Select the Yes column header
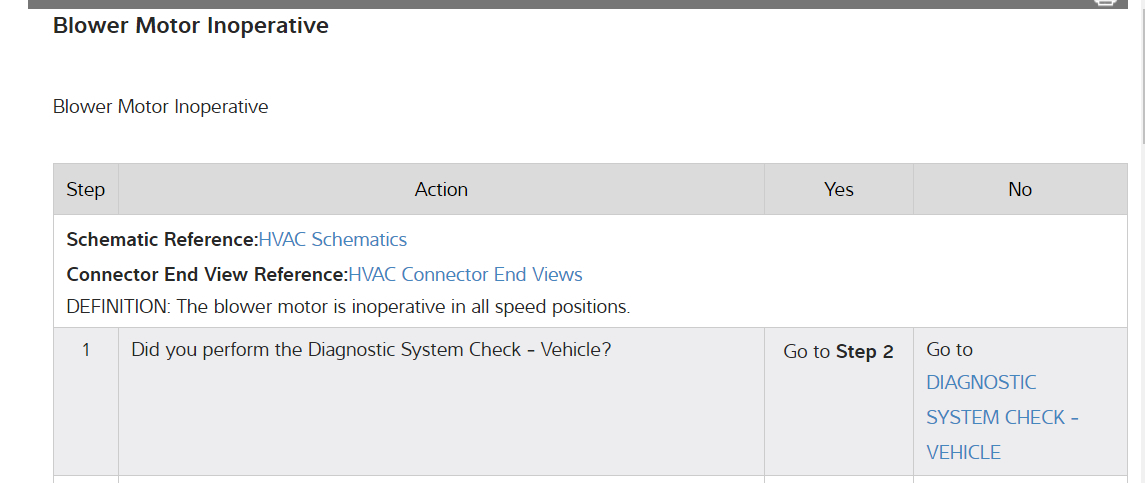Viewport: 1145px width, 483px height. (838, 190)
